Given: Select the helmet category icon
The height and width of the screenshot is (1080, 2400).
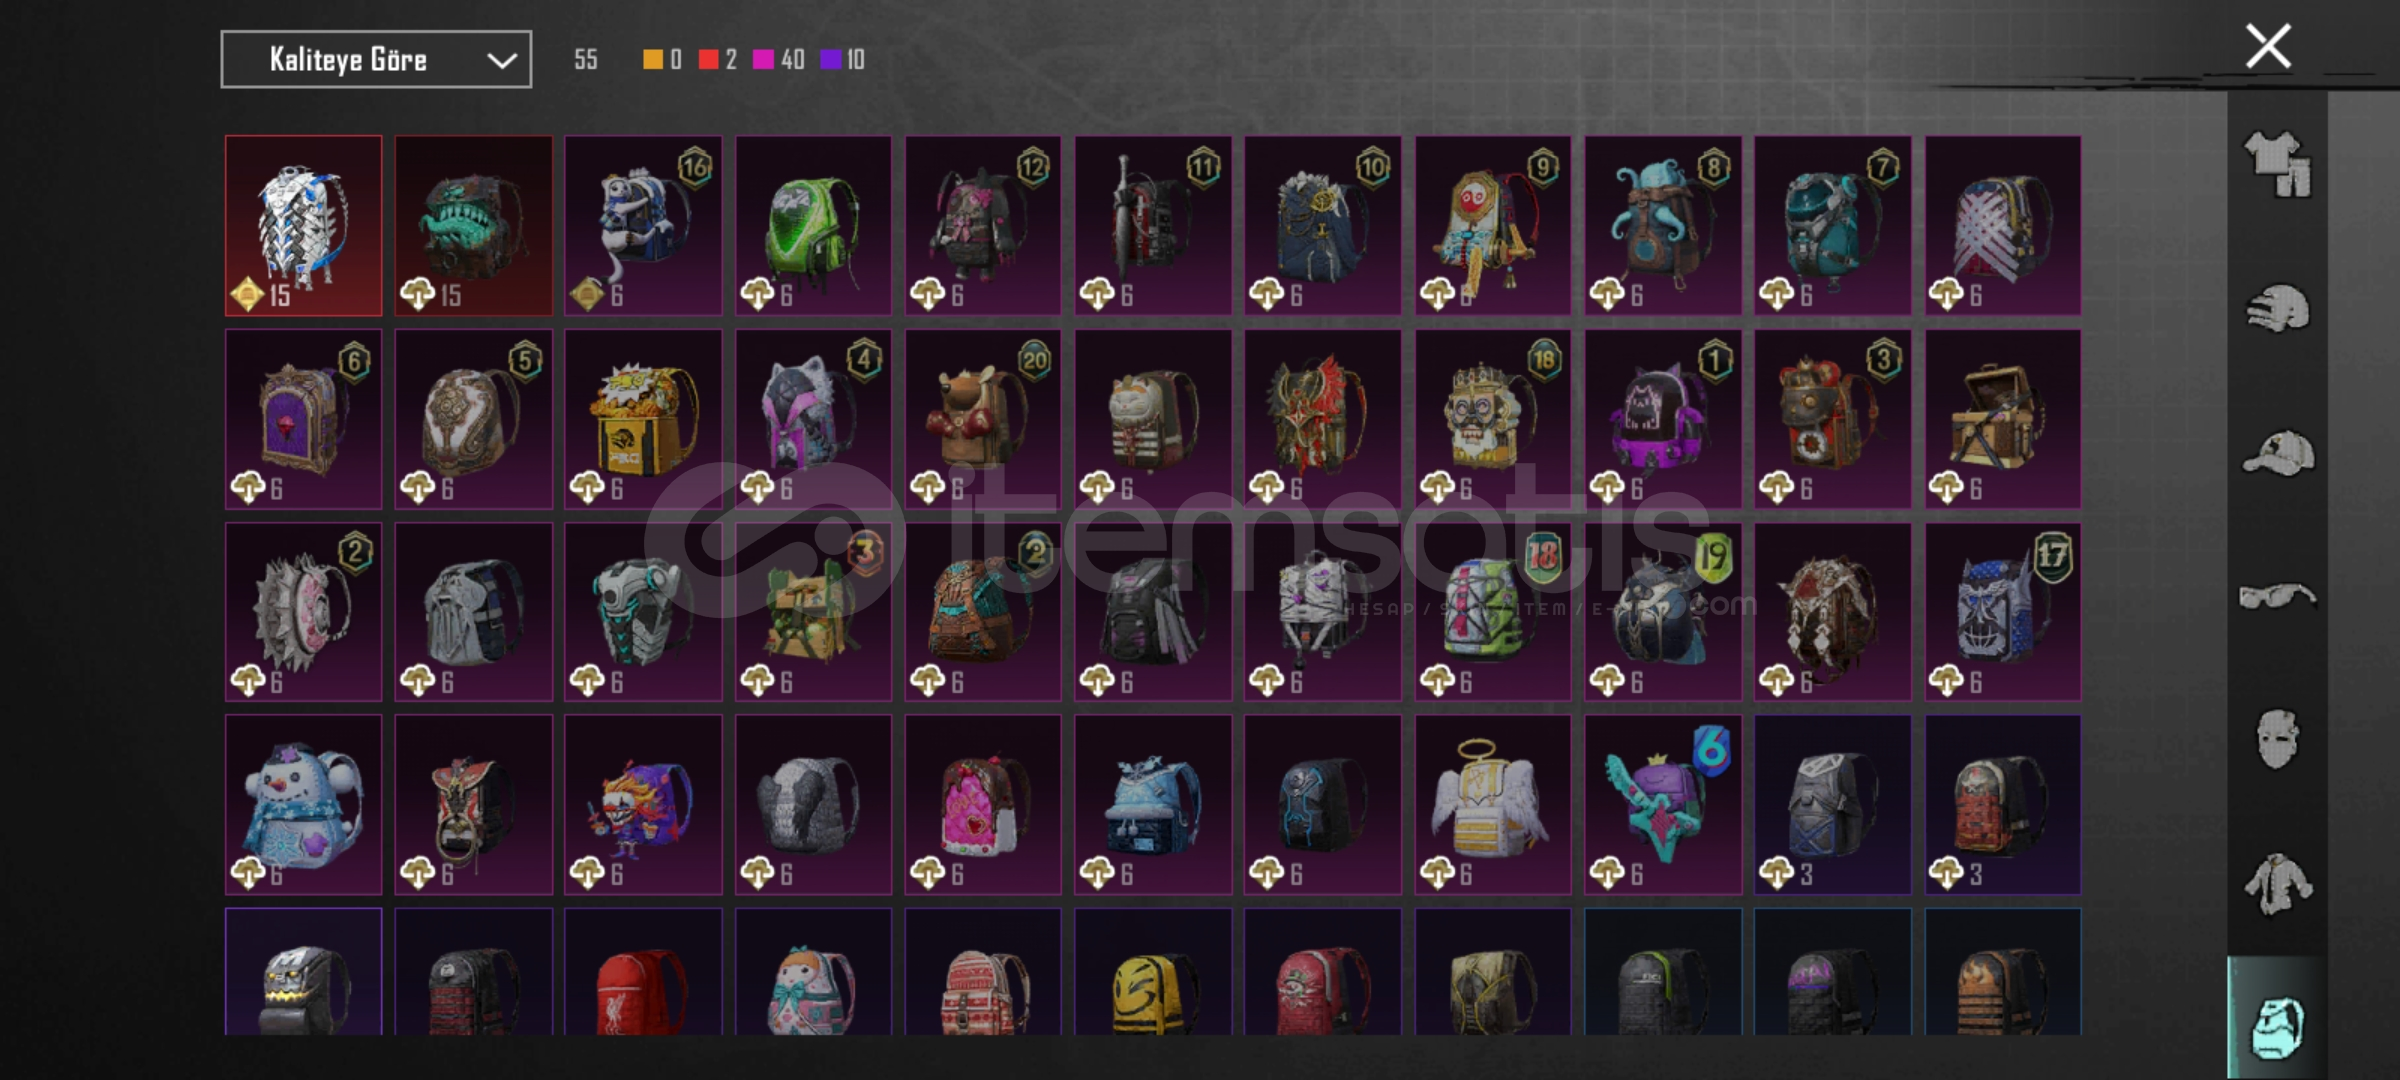Looking at the screenshot, I should point(2277,308).
